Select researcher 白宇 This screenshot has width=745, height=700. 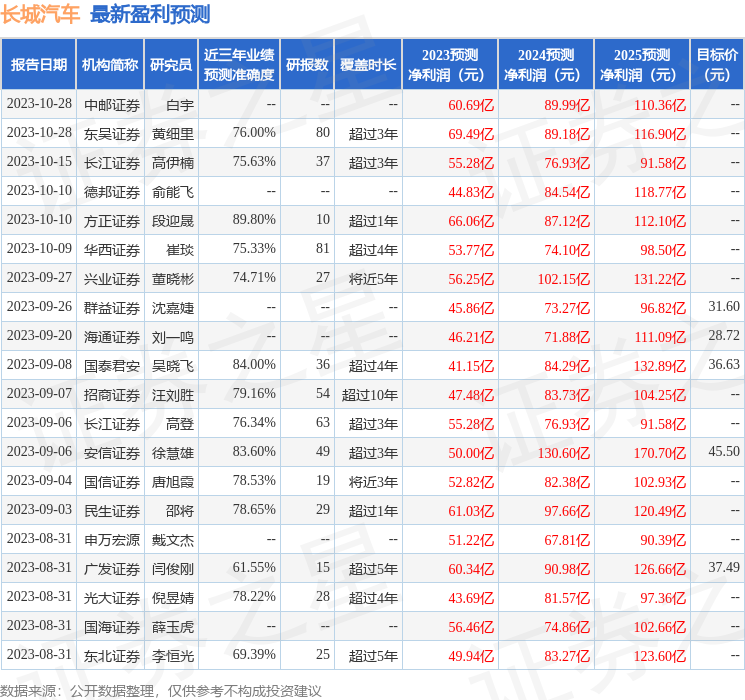(180, 105)
